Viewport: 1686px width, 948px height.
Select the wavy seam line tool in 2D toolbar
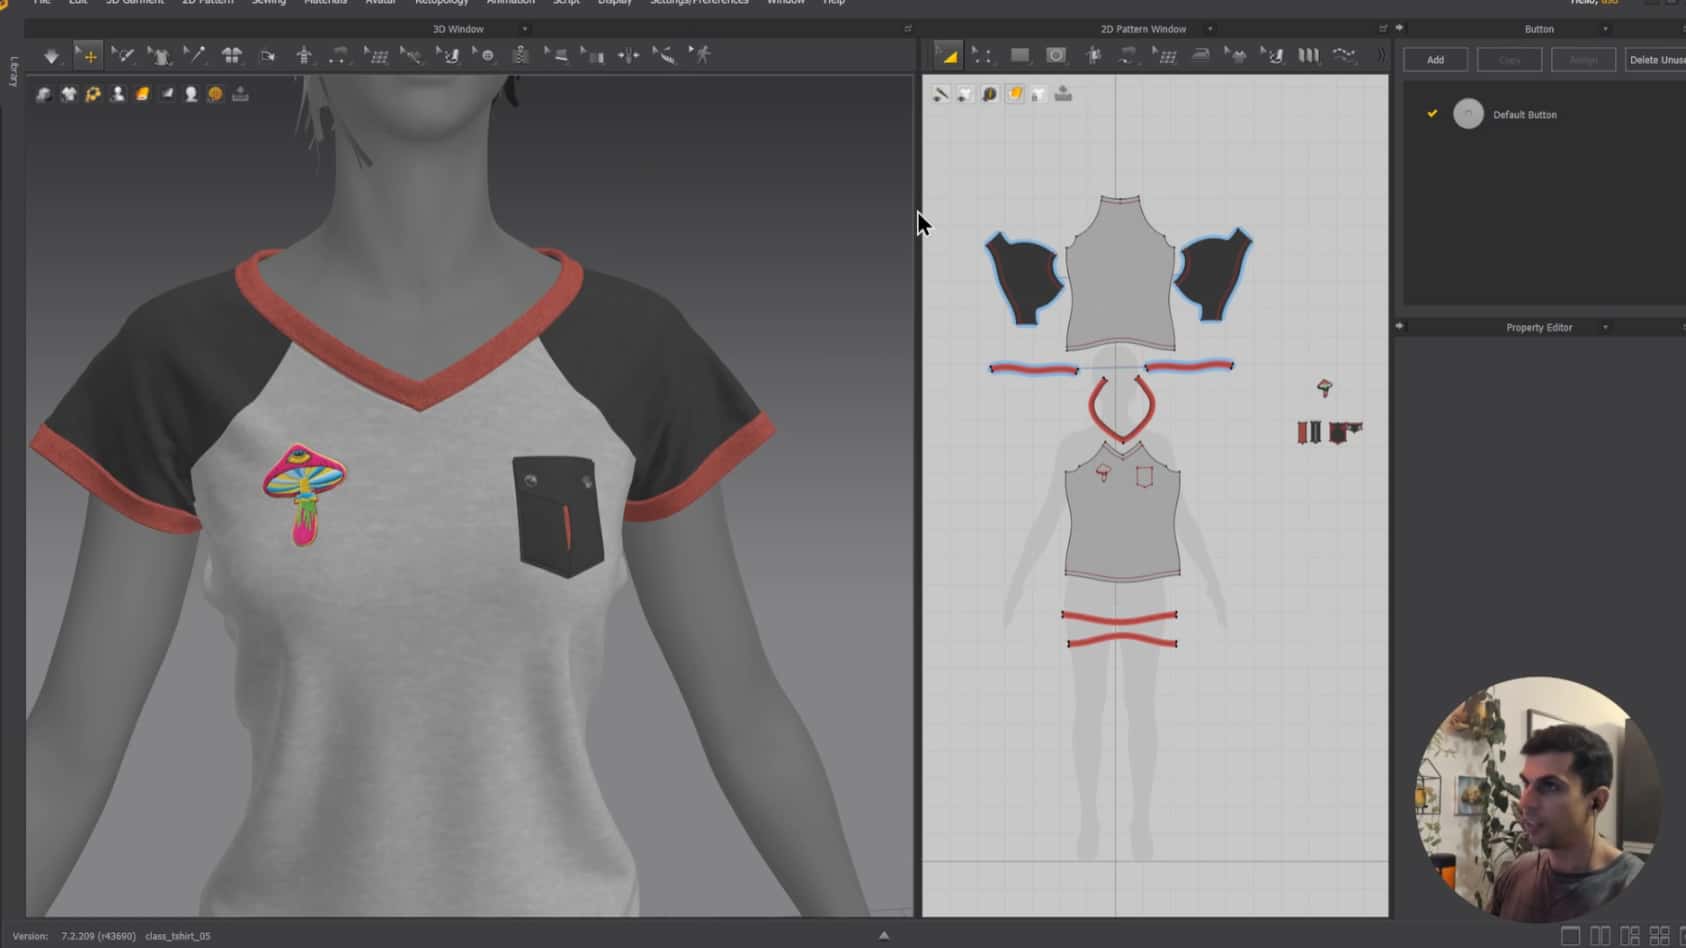tap(1345, 56)
